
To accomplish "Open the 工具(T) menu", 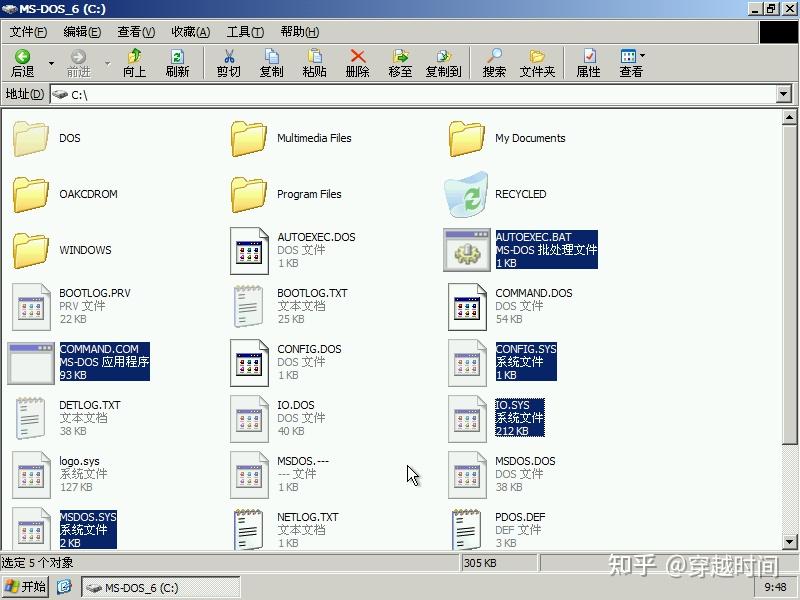I will (245, 32).
